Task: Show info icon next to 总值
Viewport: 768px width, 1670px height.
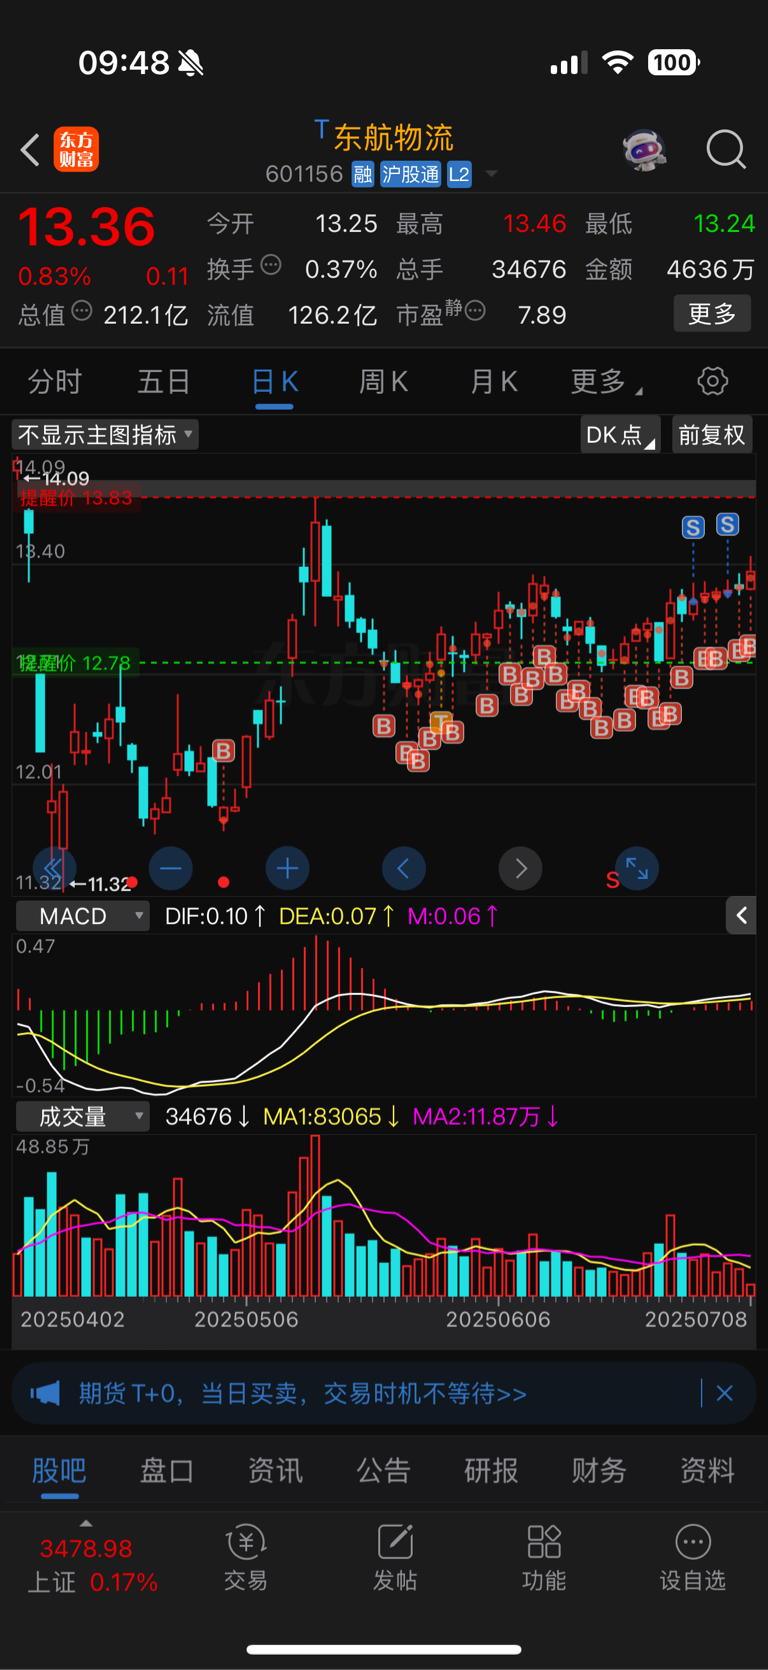Action: tap(82, 312)
